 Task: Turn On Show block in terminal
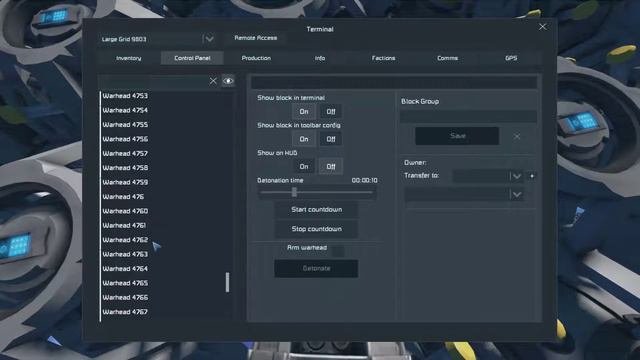click(304, 111)
